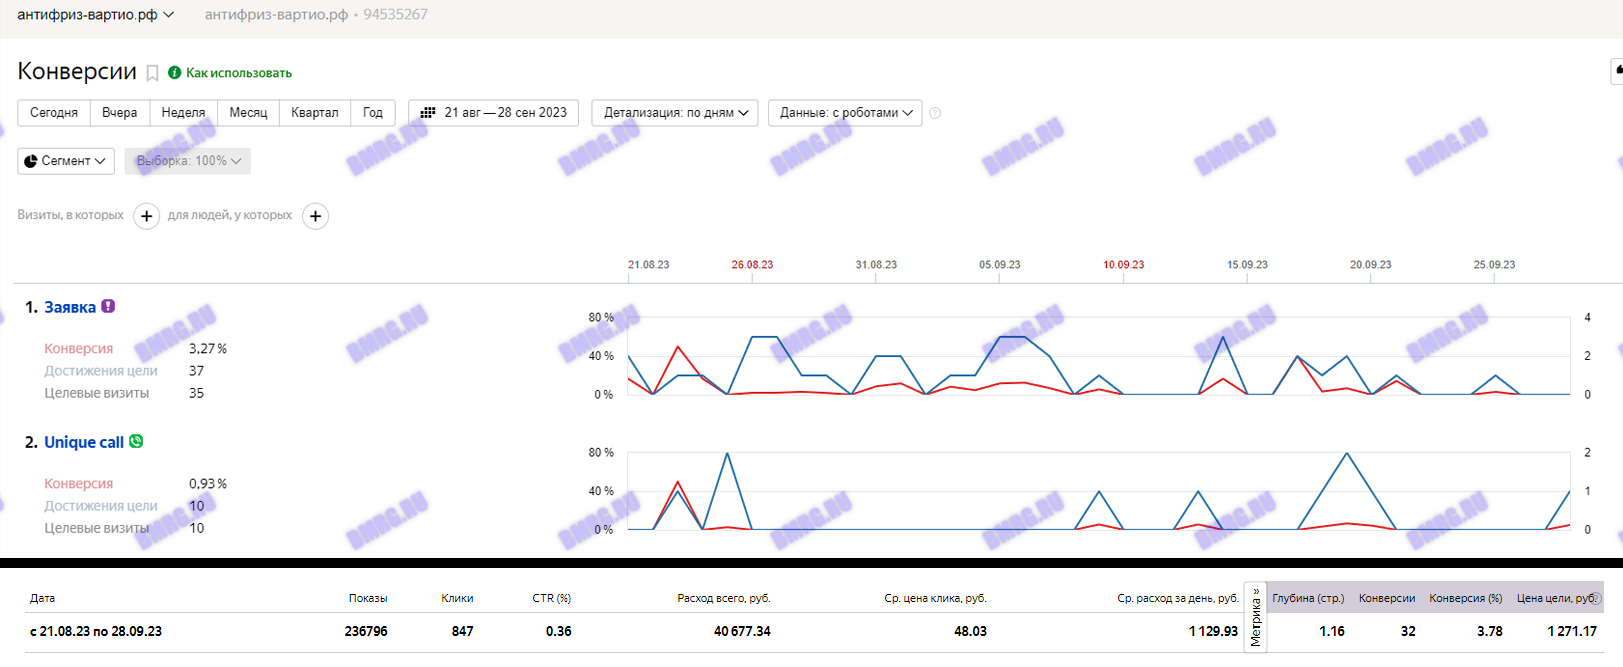Open the Данные: с роботами dropdown
This screenshot has height=667, width=1623.
pos(845,113)
